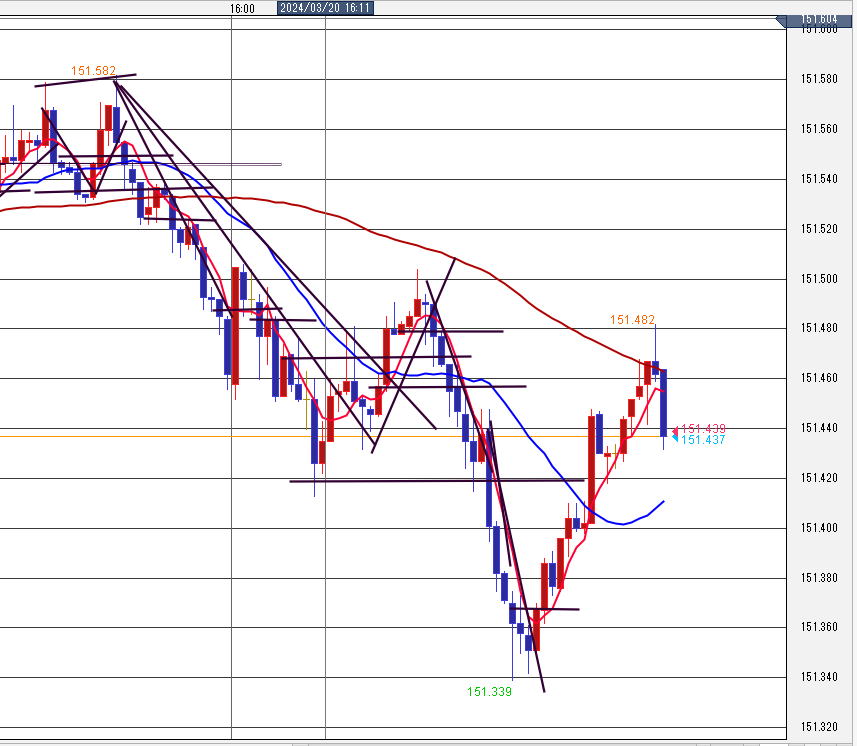Viewport: 857px width, 746px height.
Task: Click the 151.460 price axis label
Action: pos(819,378)
